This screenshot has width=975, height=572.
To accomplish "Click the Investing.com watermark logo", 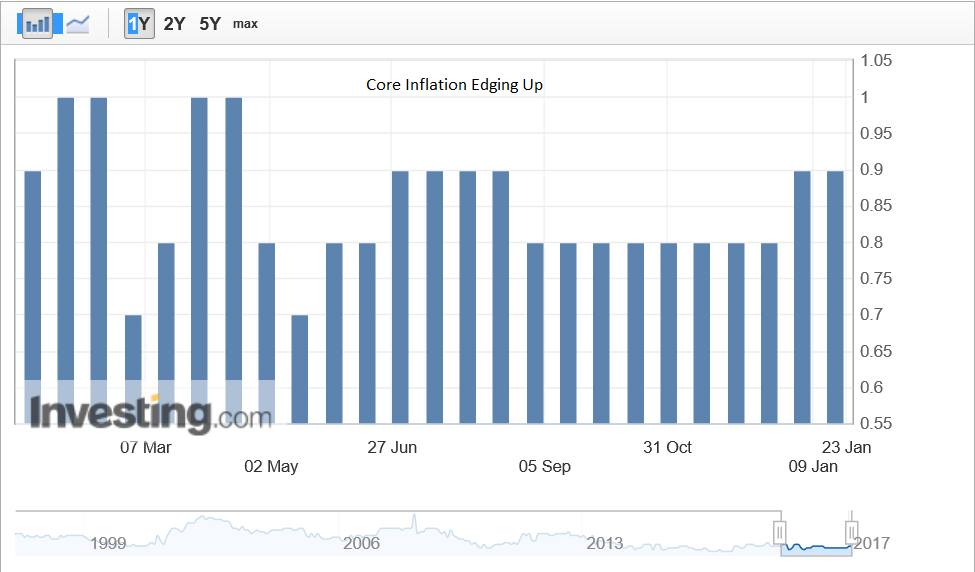I will coord(150,412).
